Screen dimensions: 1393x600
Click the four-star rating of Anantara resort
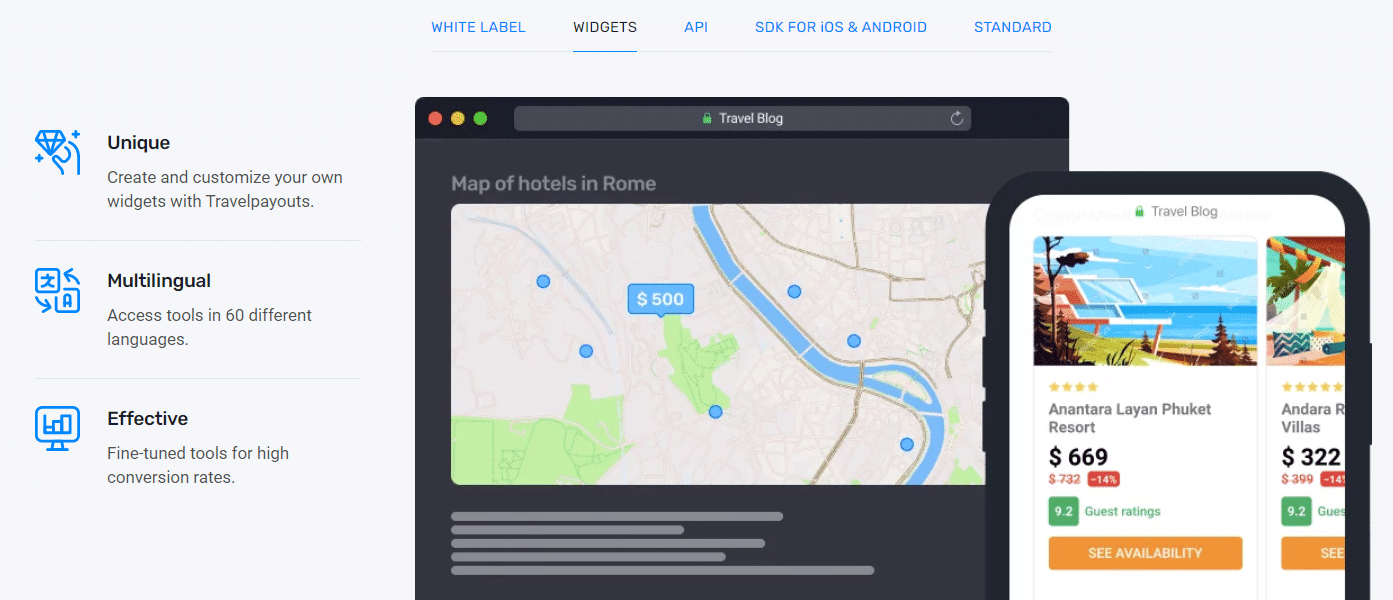point(1073,387)
